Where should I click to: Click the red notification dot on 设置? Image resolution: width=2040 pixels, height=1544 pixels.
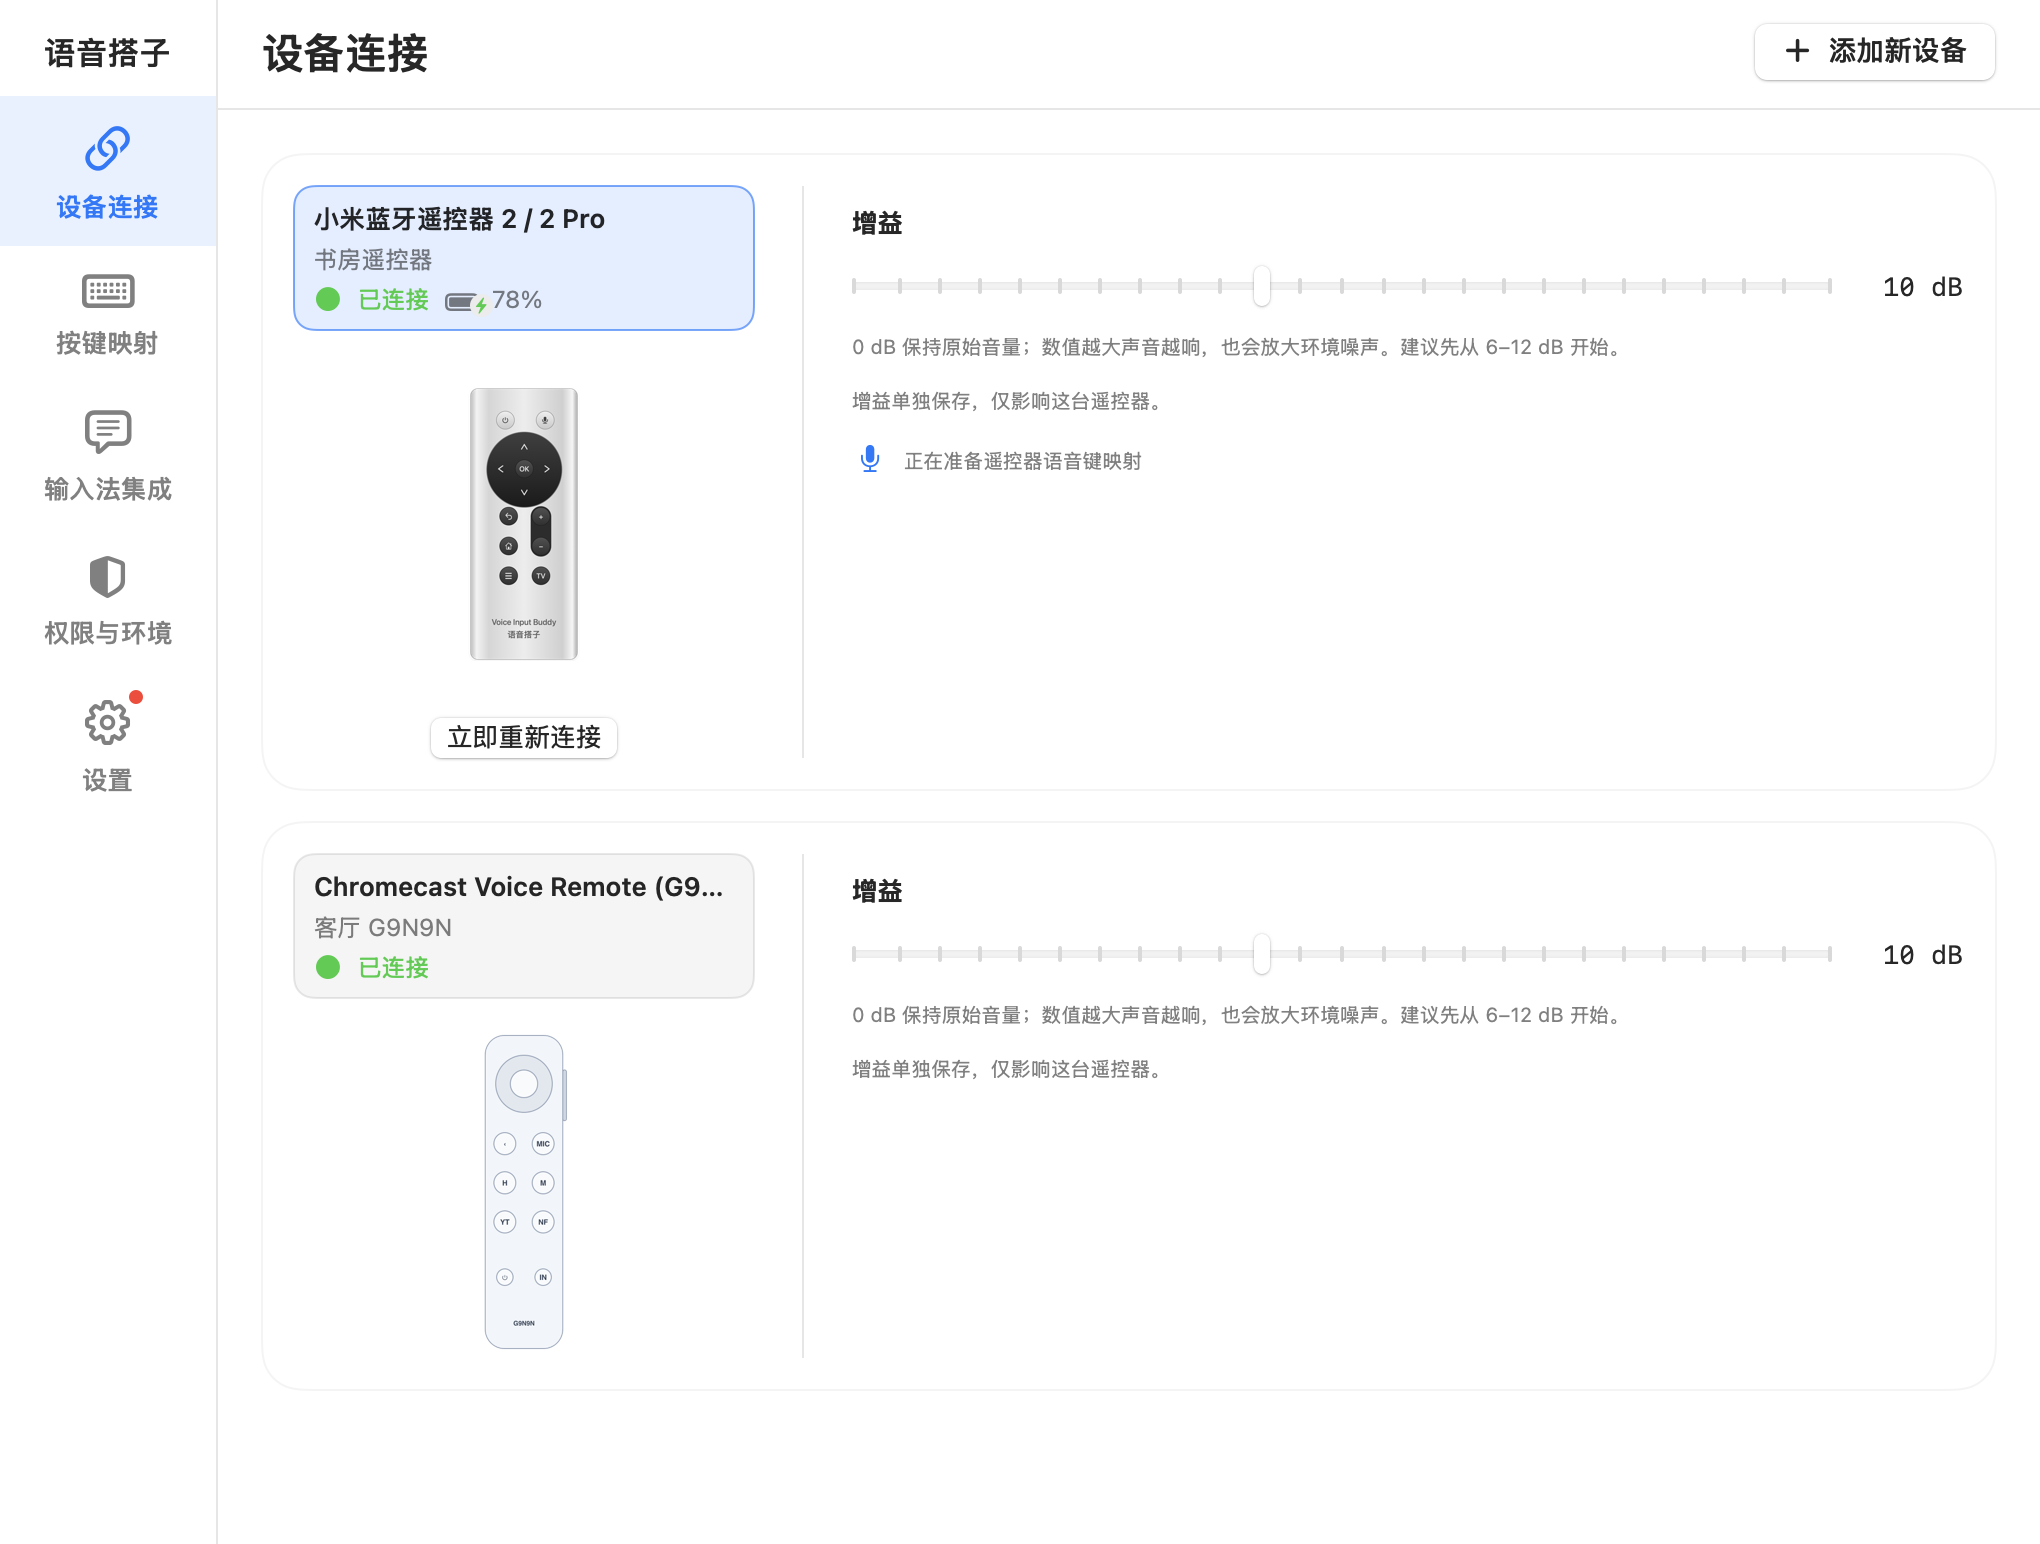point(136,697)
